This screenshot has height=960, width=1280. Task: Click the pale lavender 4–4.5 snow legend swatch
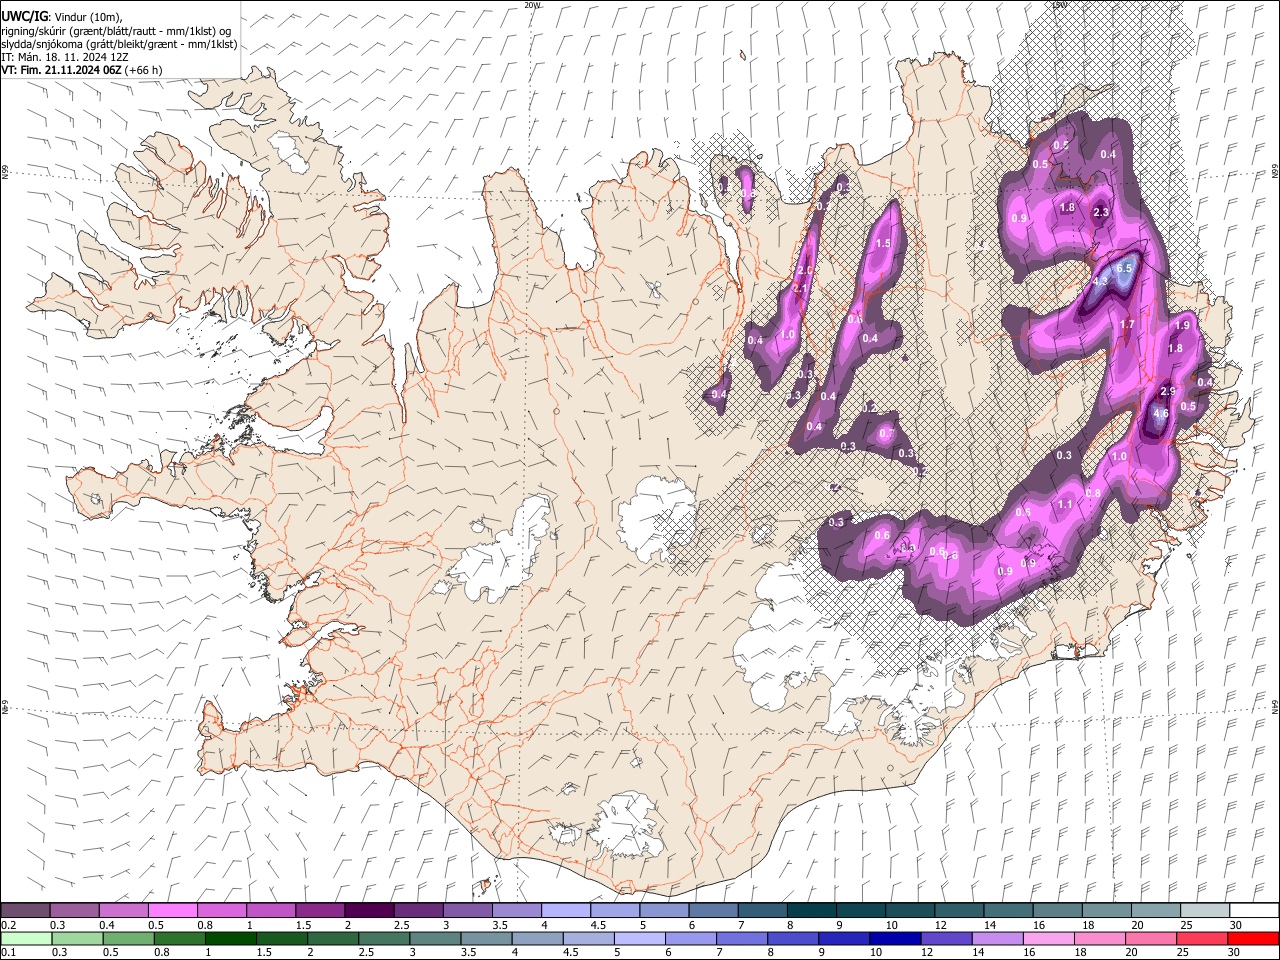[565, 910]
